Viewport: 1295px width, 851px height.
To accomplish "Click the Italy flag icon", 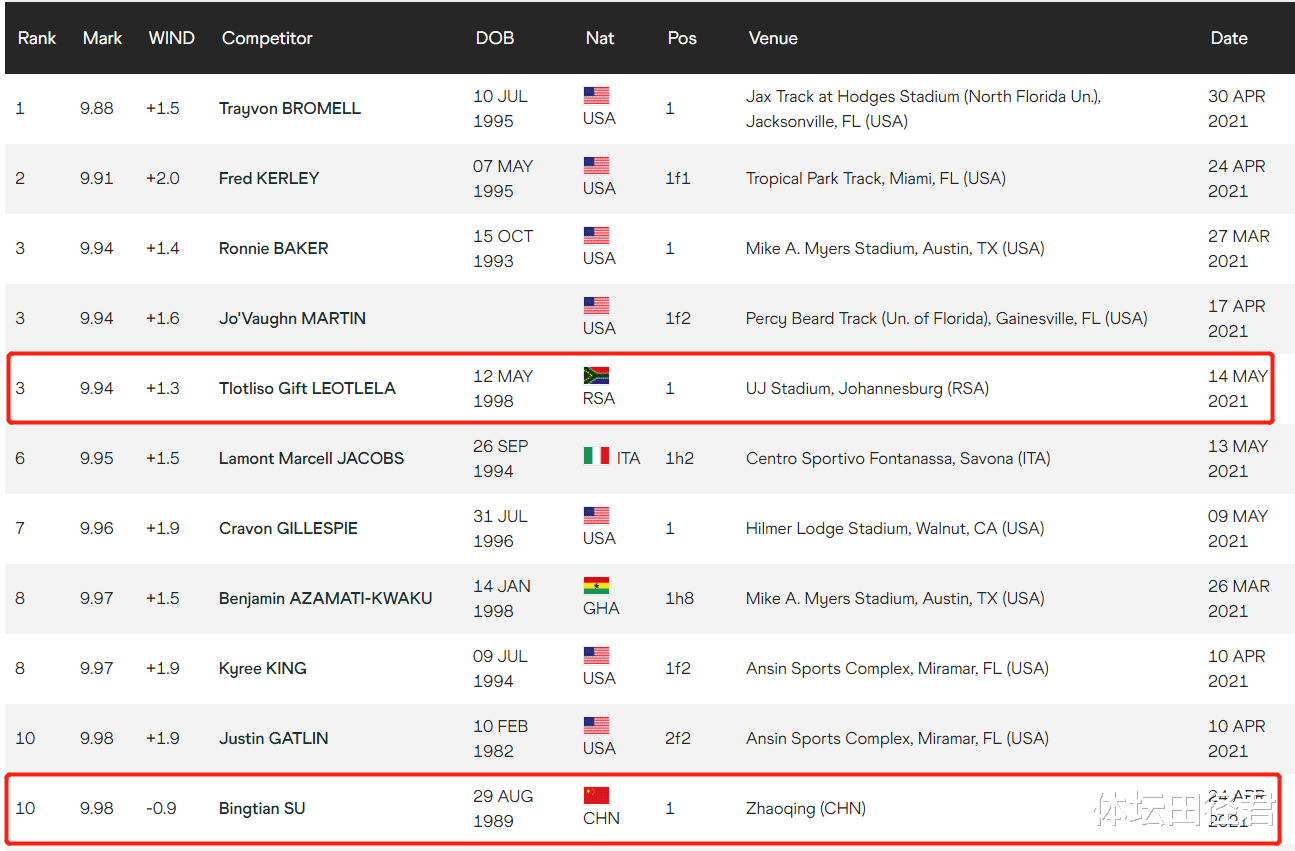I will [596, 456].
